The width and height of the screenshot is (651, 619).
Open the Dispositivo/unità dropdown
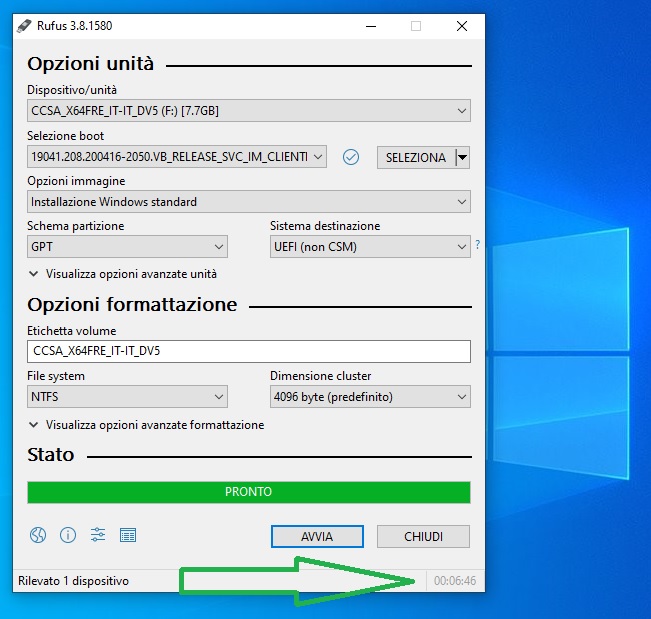click(249, 110)
